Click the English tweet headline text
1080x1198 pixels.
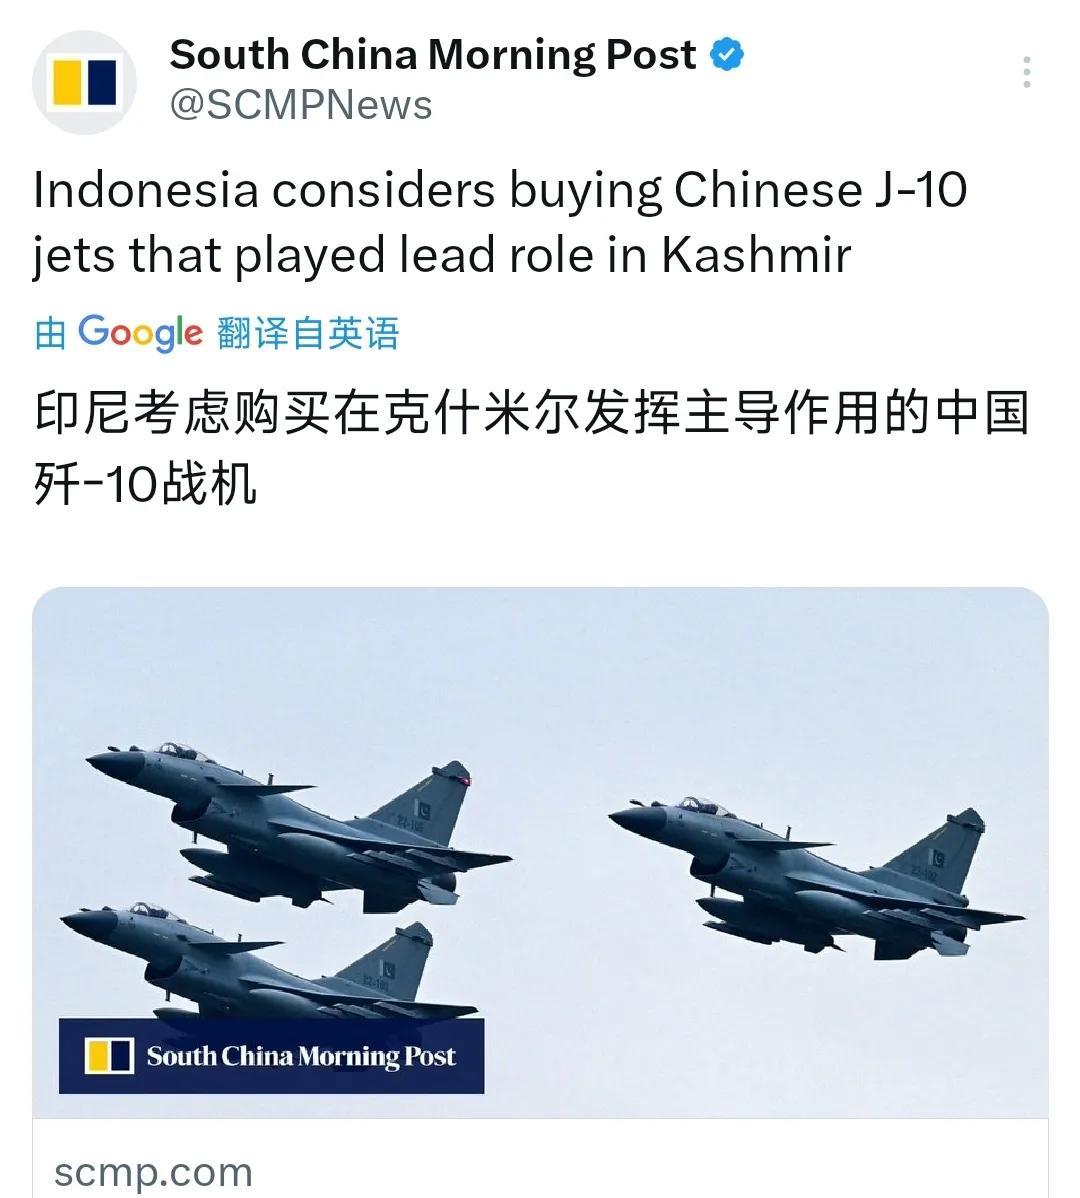(x=500, y=222)
